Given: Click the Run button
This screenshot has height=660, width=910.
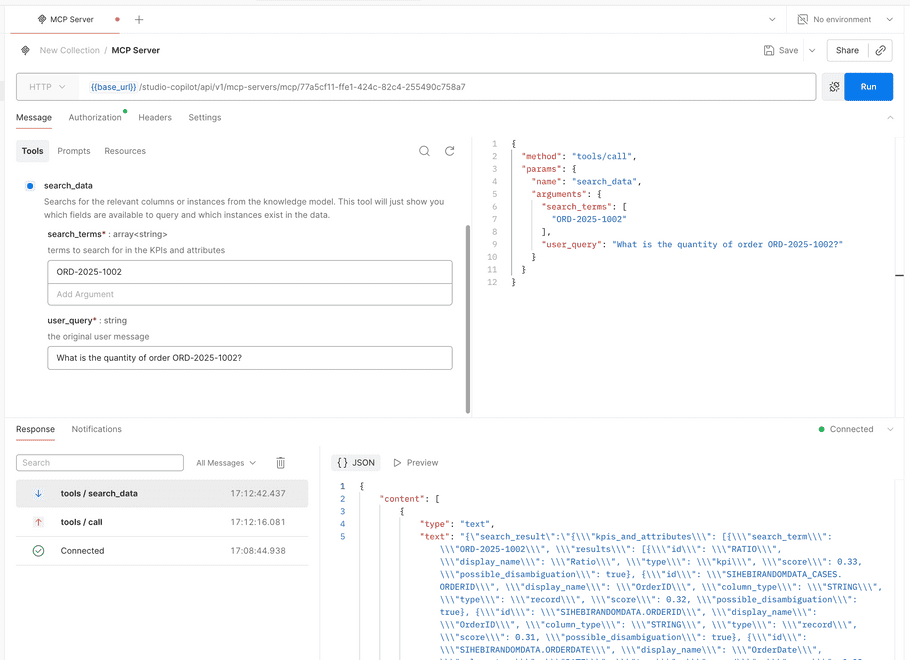Looking at the screenshot, I should click(x=868, y=87).
